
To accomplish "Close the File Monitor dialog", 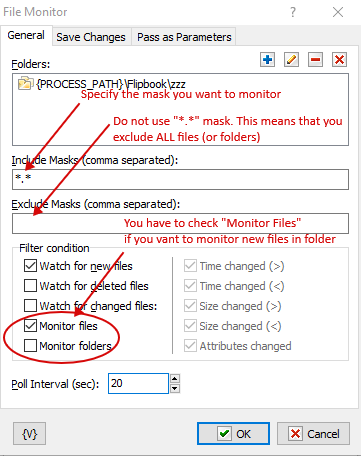I will (x=338, y=12).
